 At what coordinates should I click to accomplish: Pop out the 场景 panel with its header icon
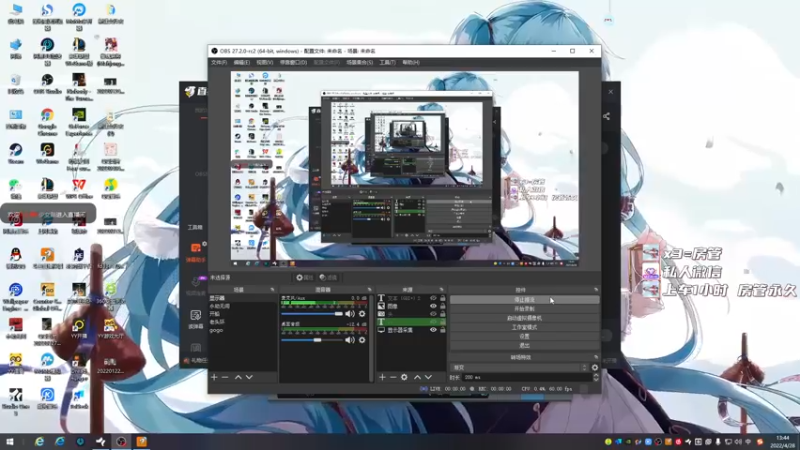pos(272,290)
